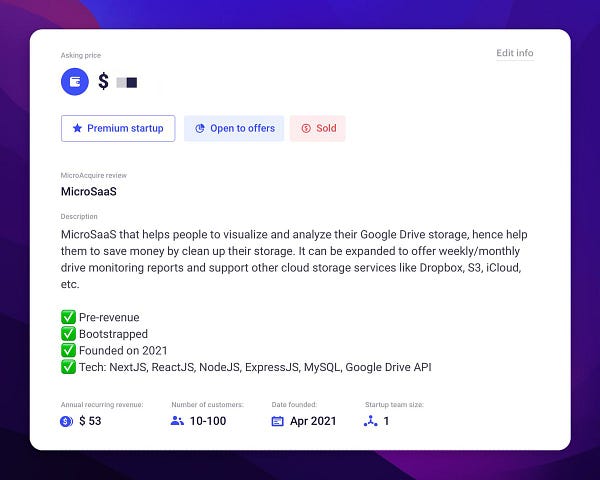Select the Open to offers badge
Screen dimensions: 600x480
coord(234,128)
